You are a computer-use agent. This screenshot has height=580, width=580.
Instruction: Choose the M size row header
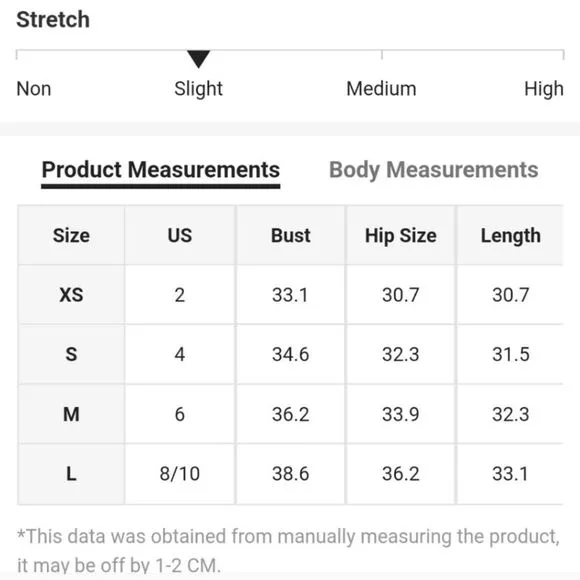[x=71, y=414]
